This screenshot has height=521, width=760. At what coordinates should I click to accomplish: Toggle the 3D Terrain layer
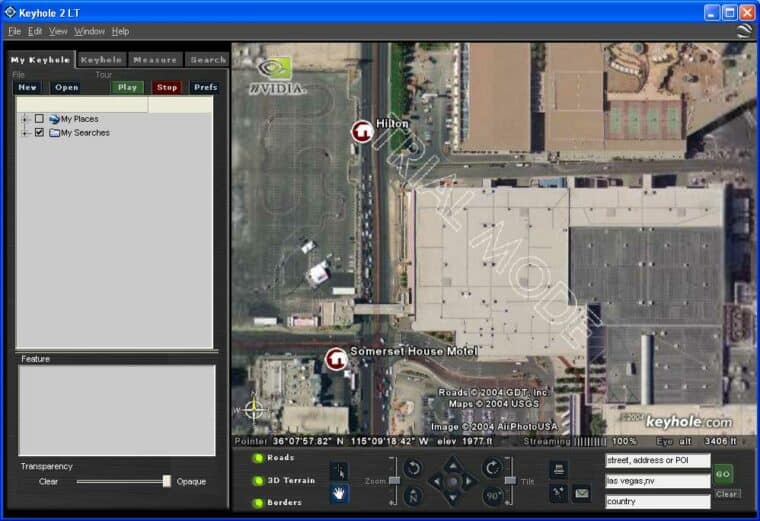click(x=258, y=480)
